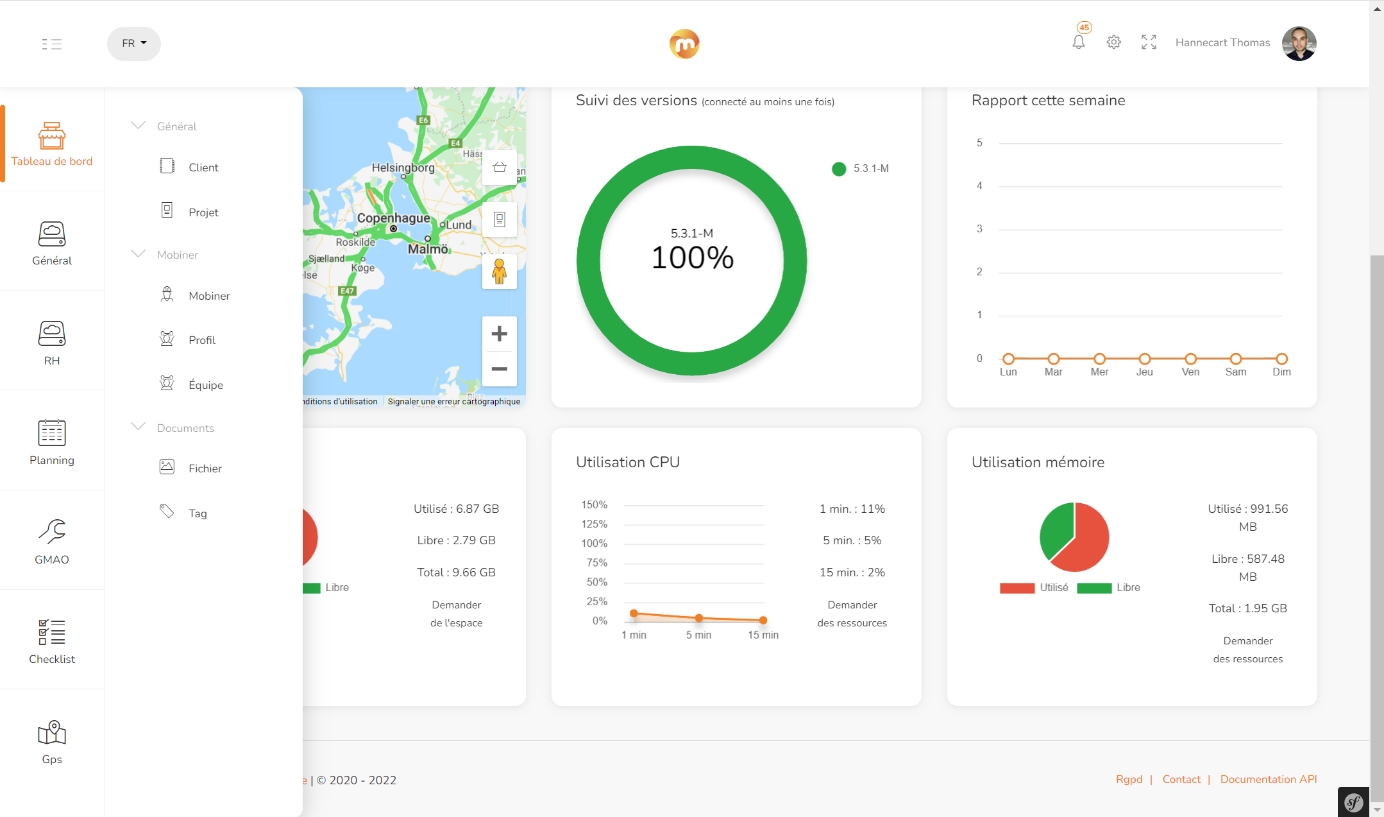Click the Rgpd footer link
Image resolution: width=1384 pixels, height=817 pixels.
(1128, 779)
